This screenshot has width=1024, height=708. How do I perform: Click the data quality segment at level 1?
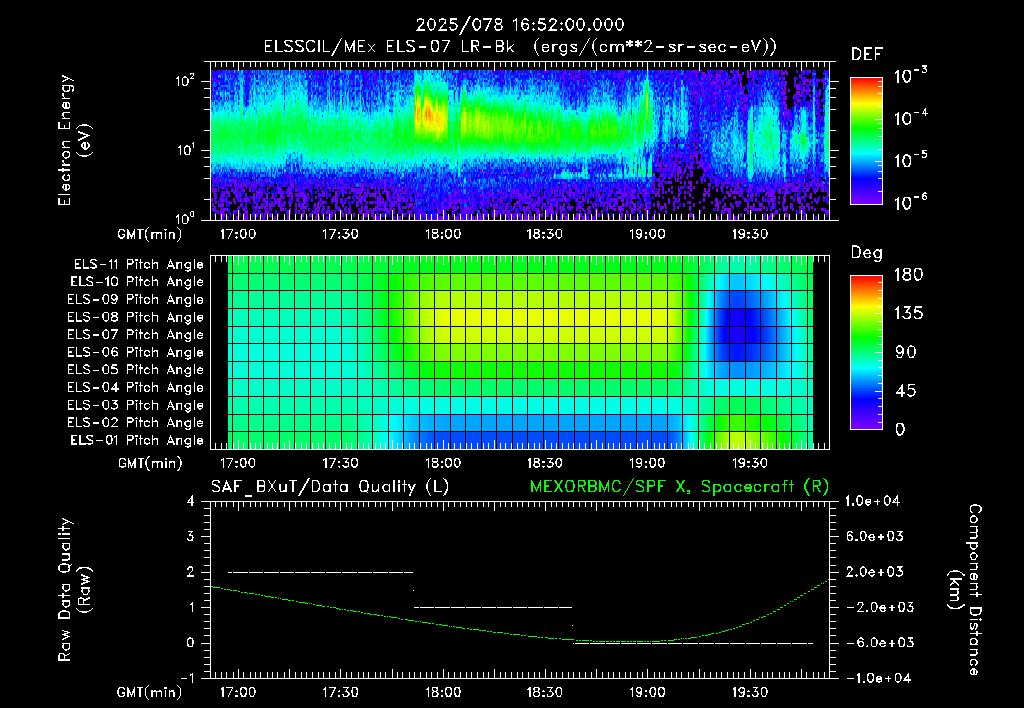tap(493, 607)
